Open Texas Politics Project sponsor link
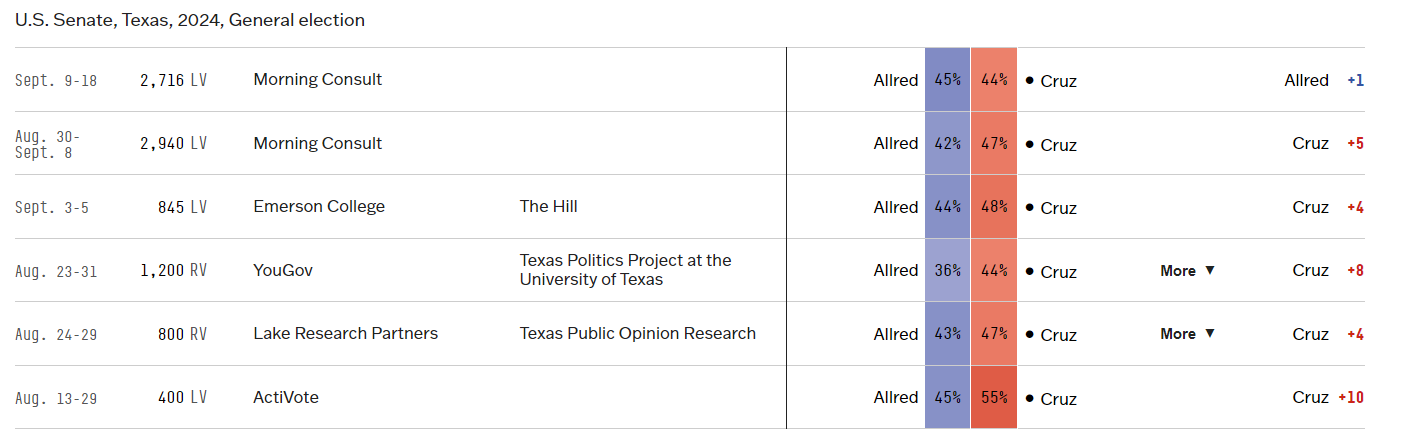 pyautogui.click(x=626, y=270)
